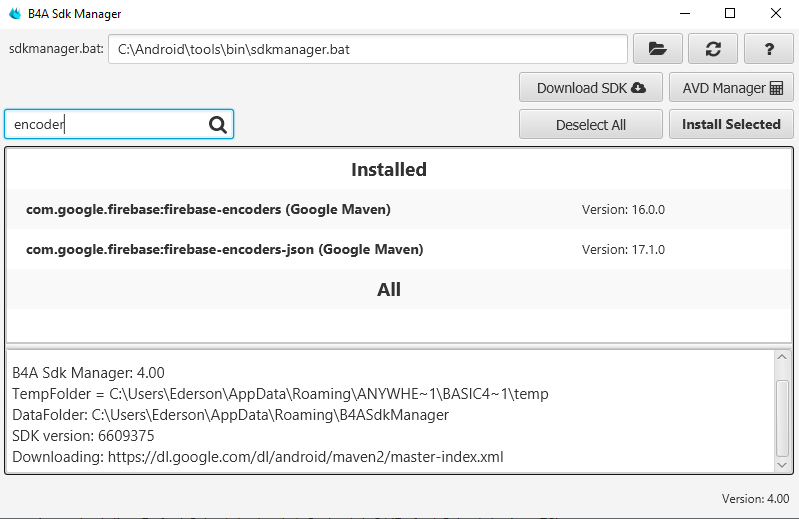Open help with the question mark icon
This screenshot has width=799, height=519.
(x=769, y=48)
